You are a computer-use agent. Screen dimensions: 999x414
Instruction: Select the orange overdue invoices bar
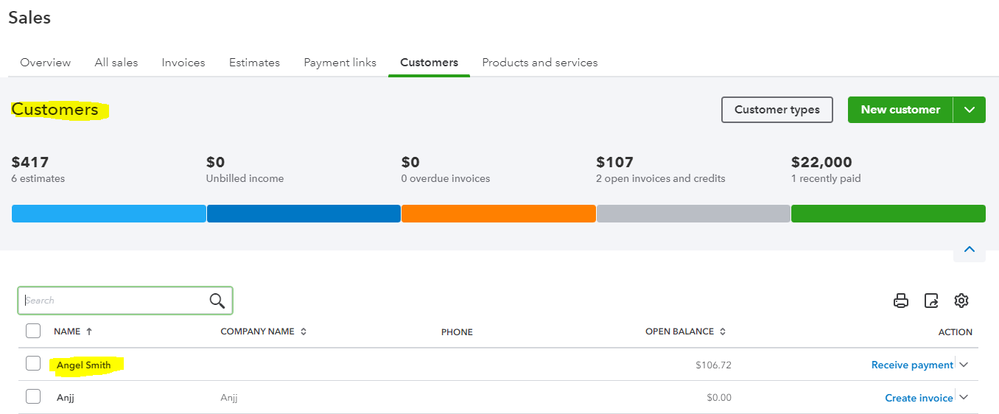(498, 213)
